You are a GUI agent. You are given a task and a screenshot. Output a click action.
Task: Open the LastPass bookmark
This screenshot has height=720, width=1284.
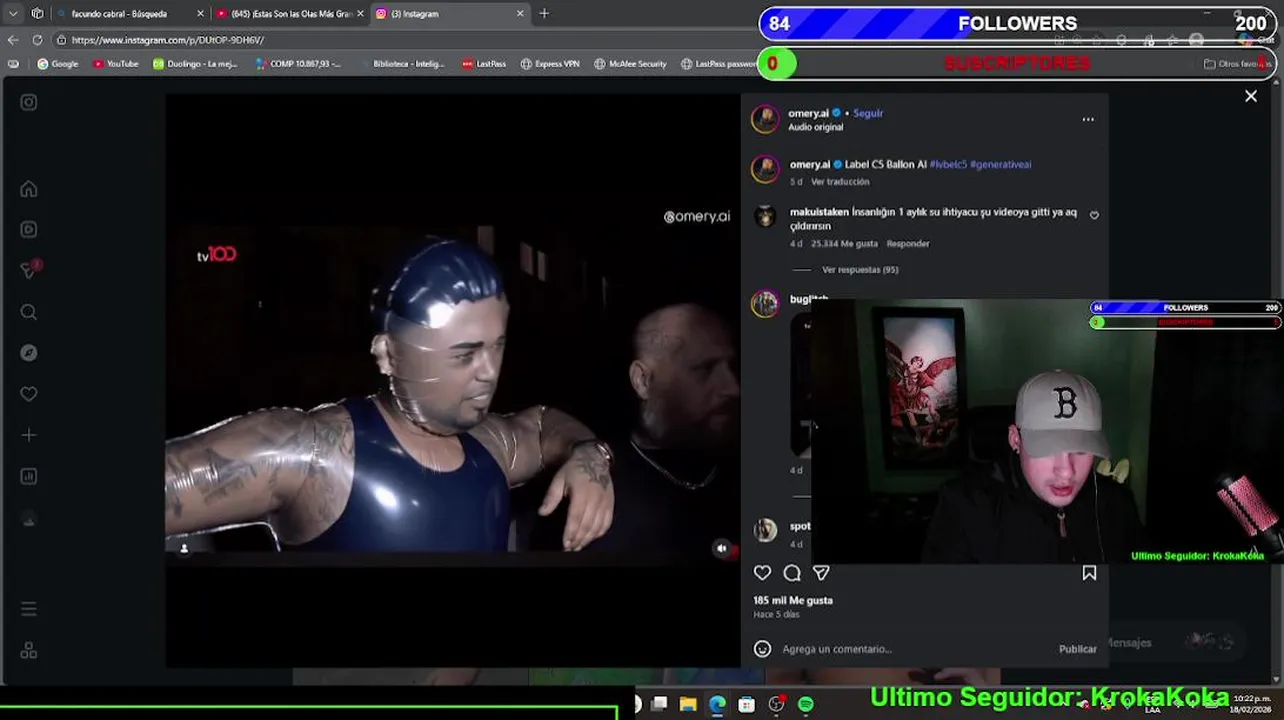pyautogui.click(x=483, y=63)
